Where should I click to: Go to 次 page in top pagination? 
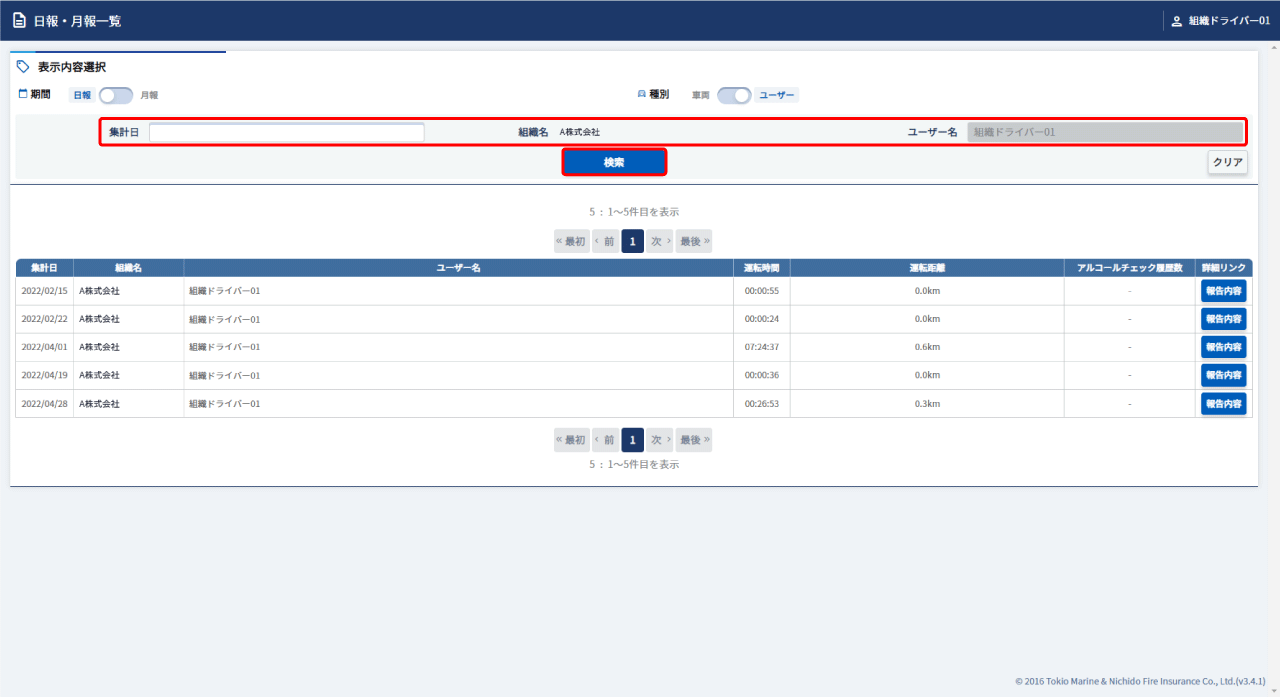(x=659, y=241)
